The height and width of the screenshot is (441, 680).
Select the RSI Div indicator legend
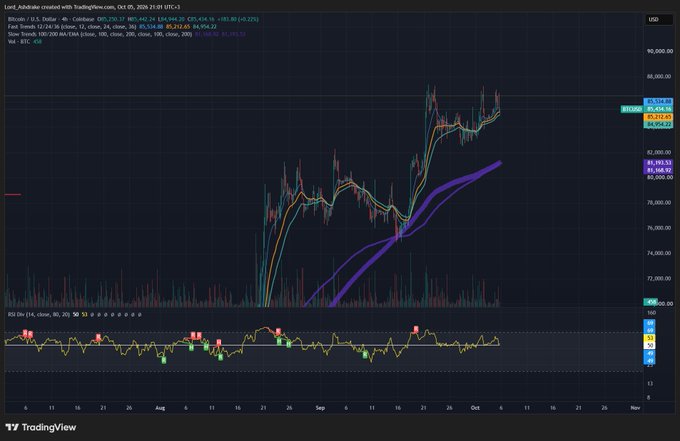(x=39, y=314)
